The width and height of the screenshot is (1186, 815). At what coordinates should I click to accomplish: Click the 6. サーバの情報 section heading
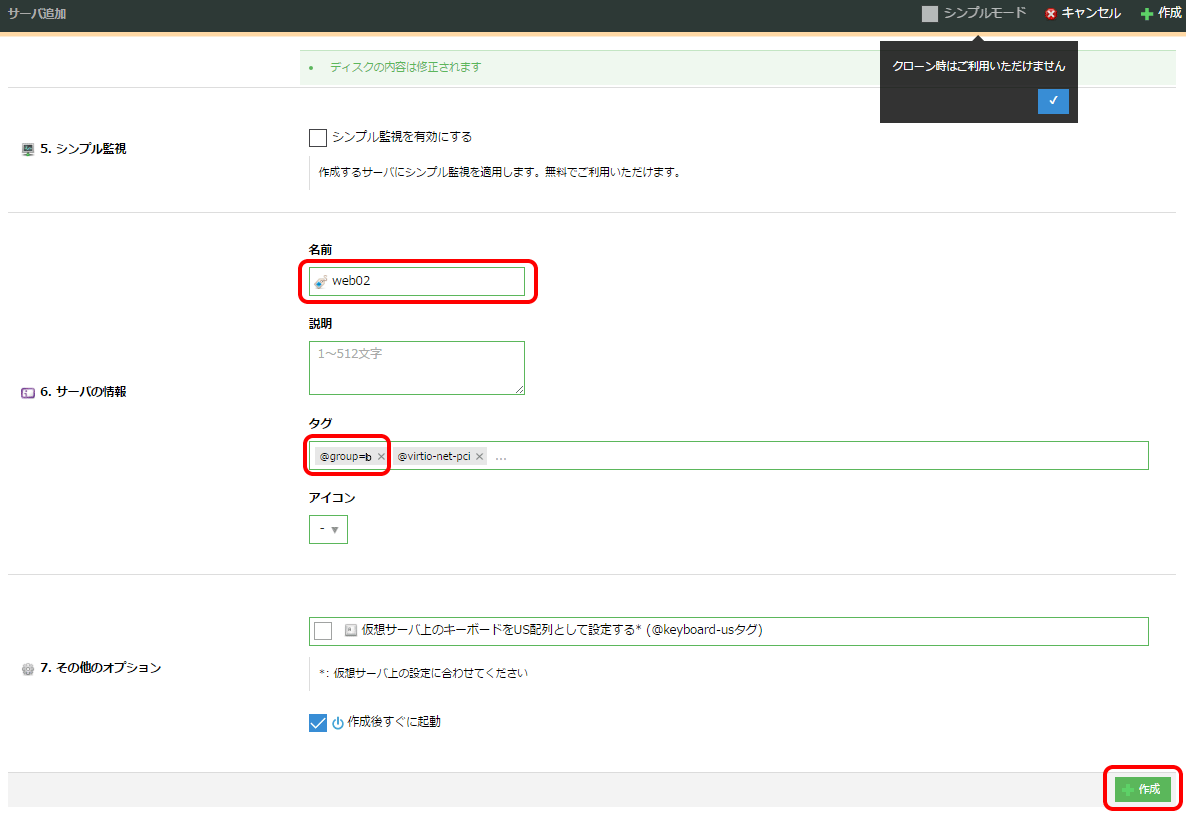point(83,392)
